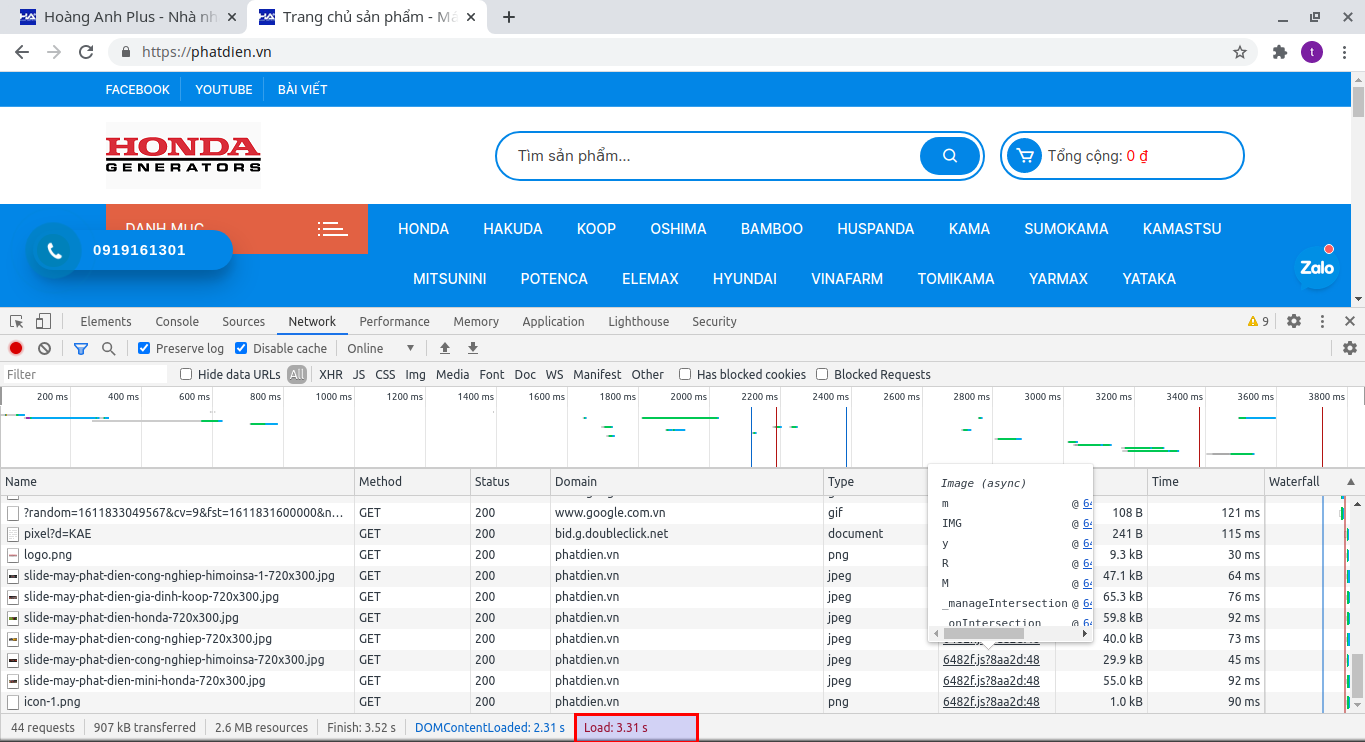This screenshot has width=1365, height=742.
Task: Select the All filter type
Action: (297, 374)
